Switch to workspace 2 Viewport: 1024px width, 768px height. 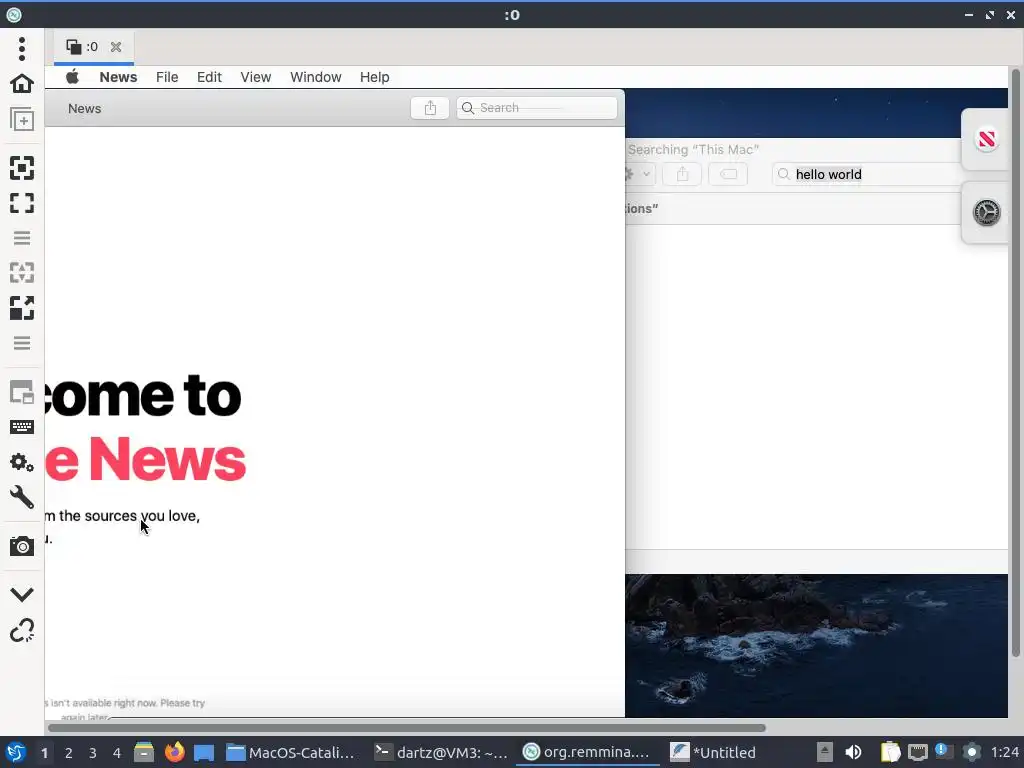[x=69, y=753]
